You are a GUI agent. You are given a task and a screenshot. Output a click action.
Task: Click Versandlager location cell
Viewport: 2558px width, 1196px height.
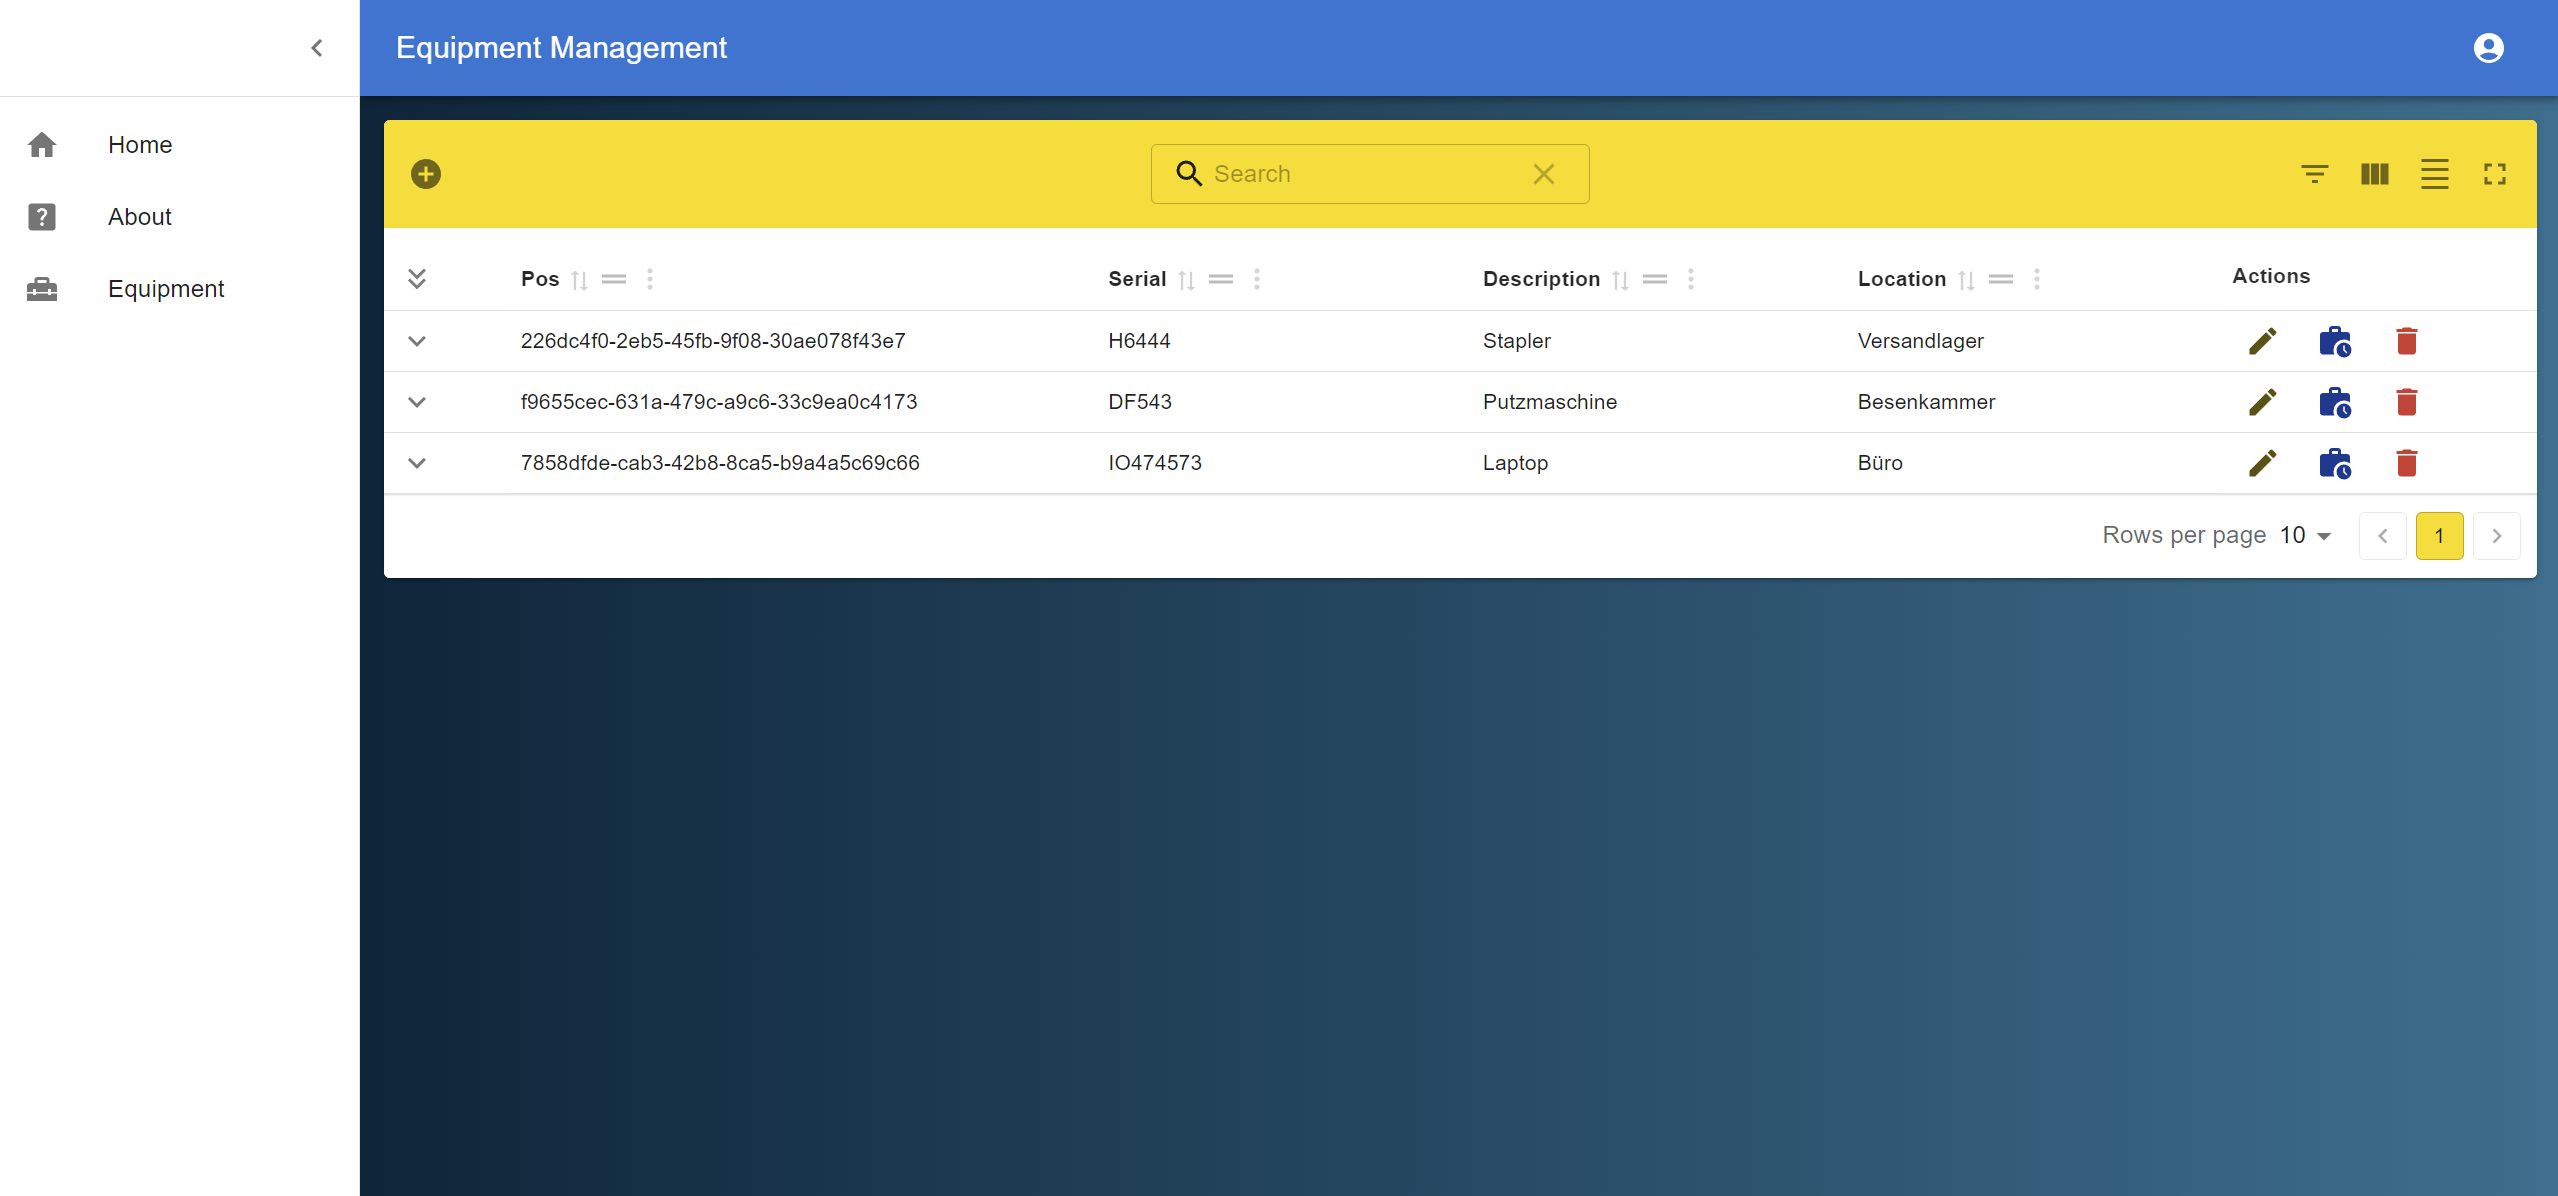[1920, 341]
